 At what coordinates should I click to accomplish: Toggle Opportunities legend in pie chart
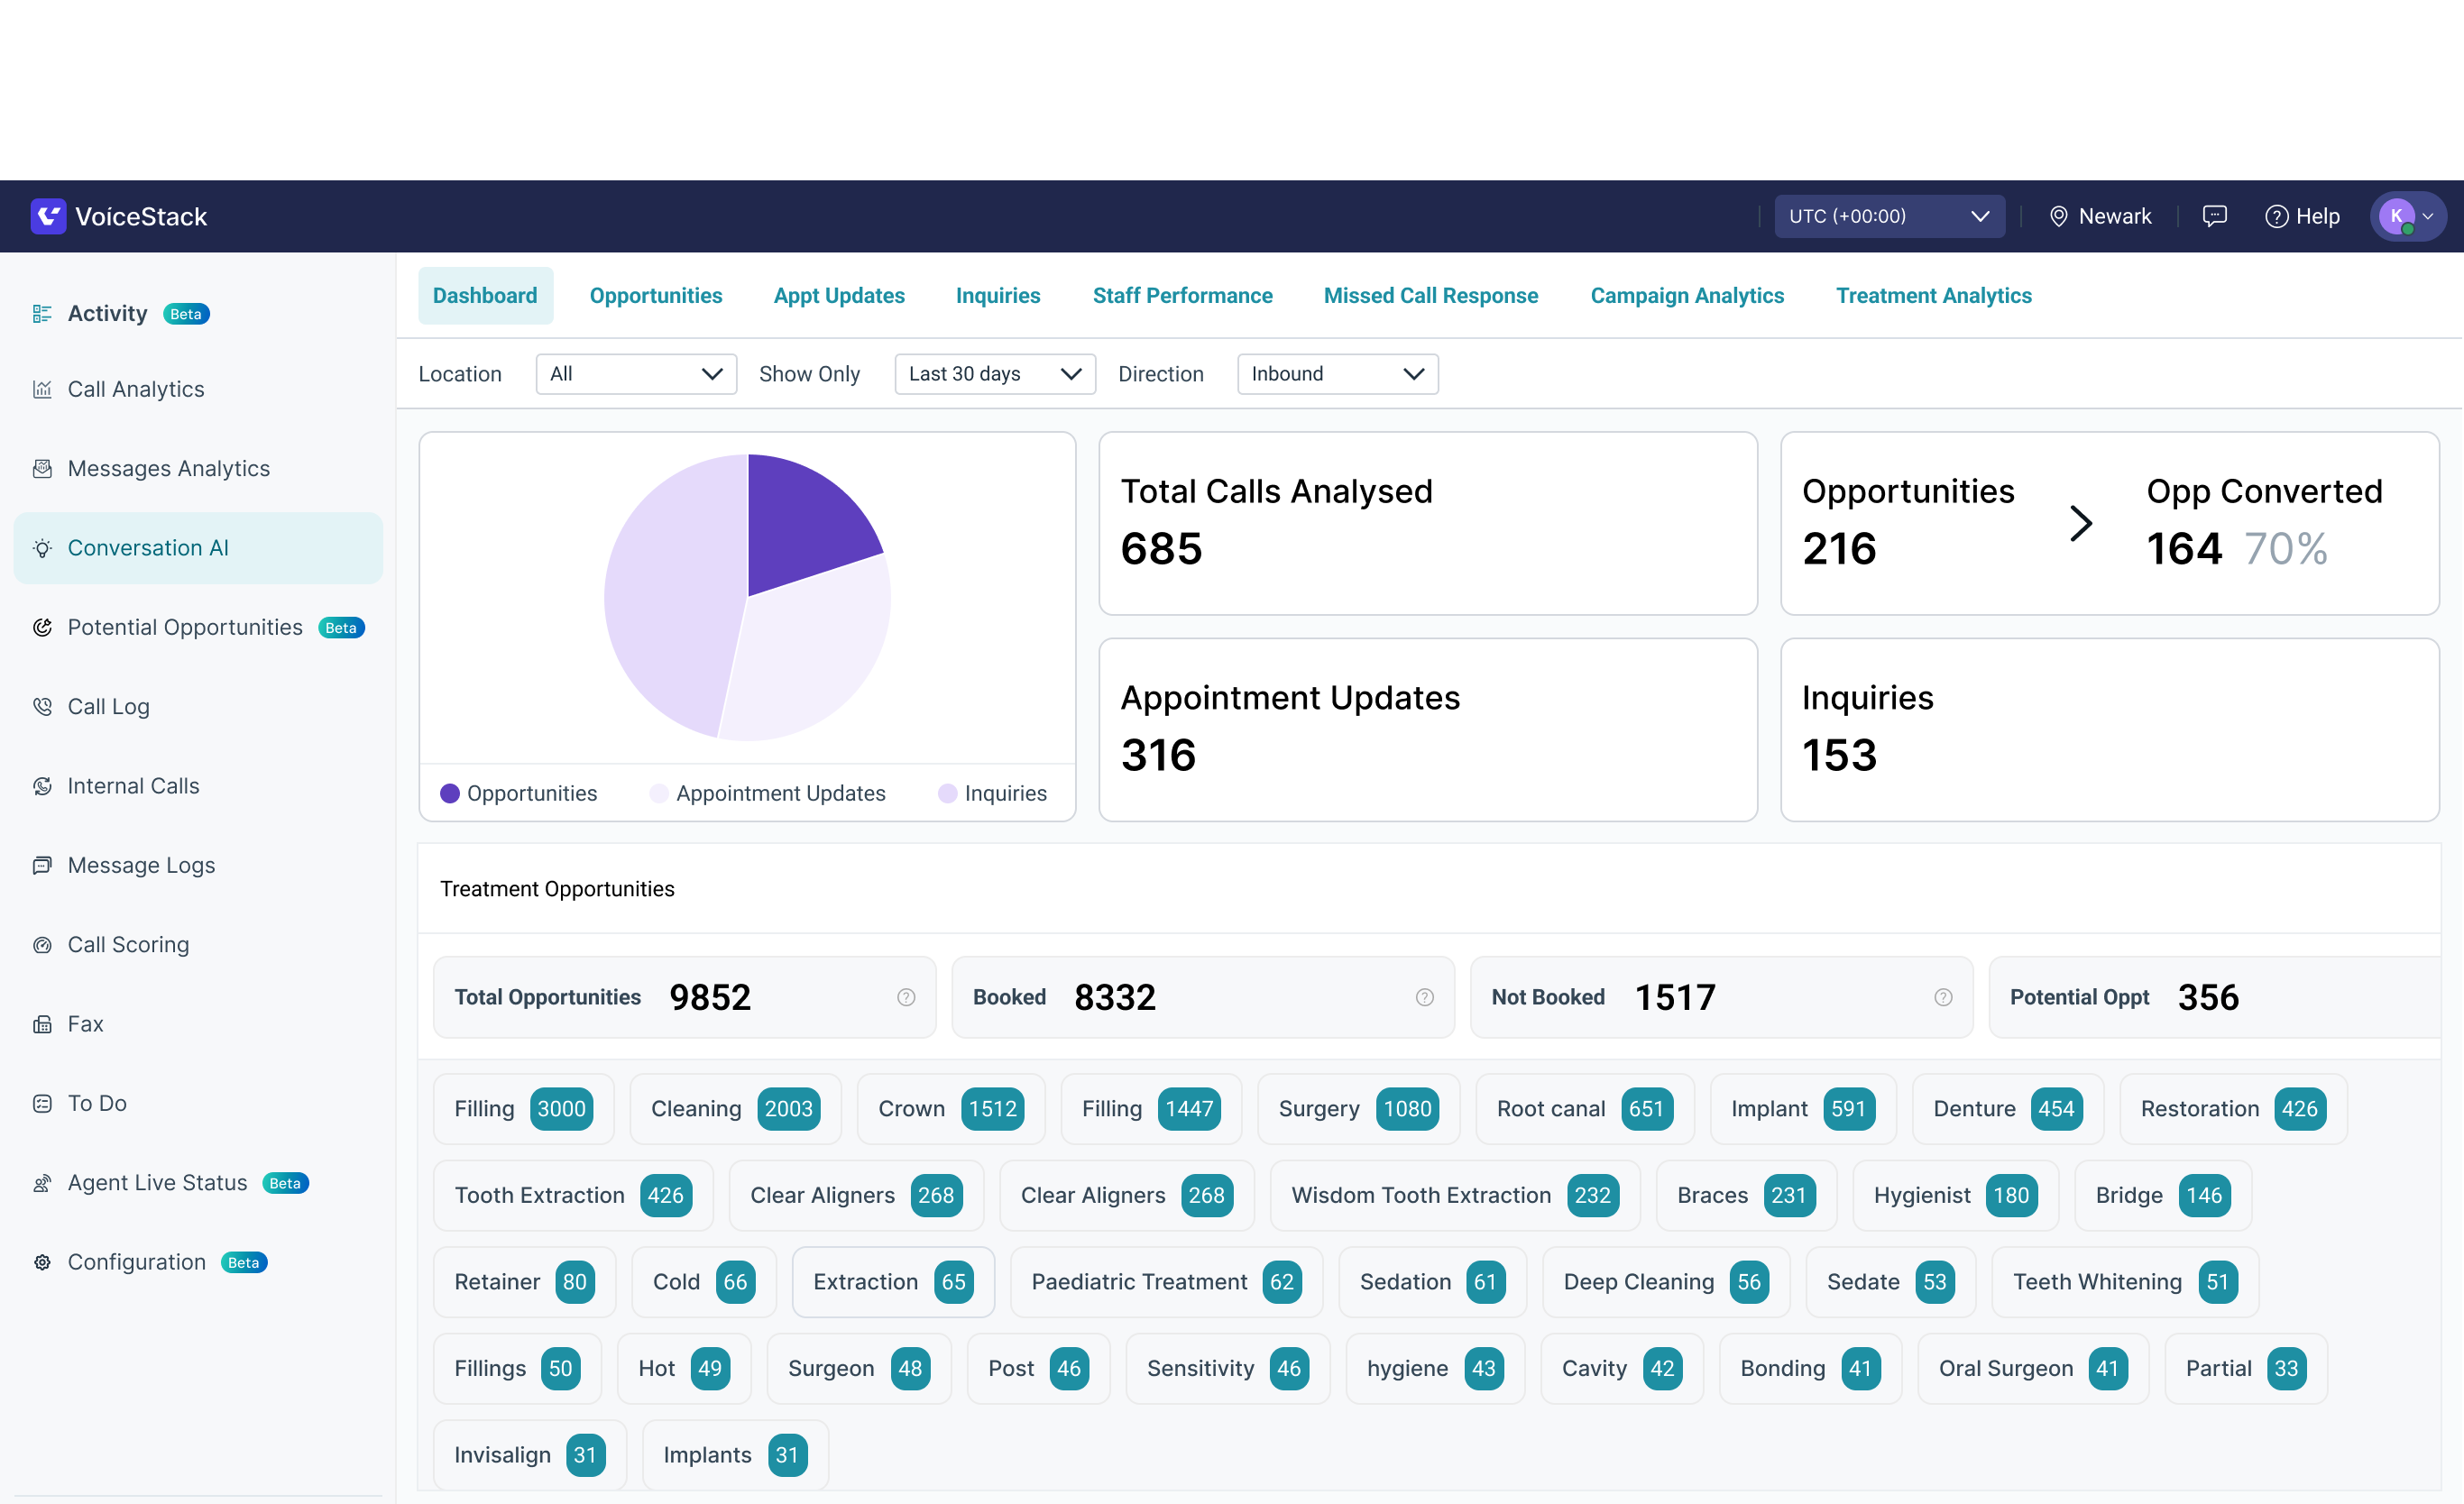tap(519, 793)
